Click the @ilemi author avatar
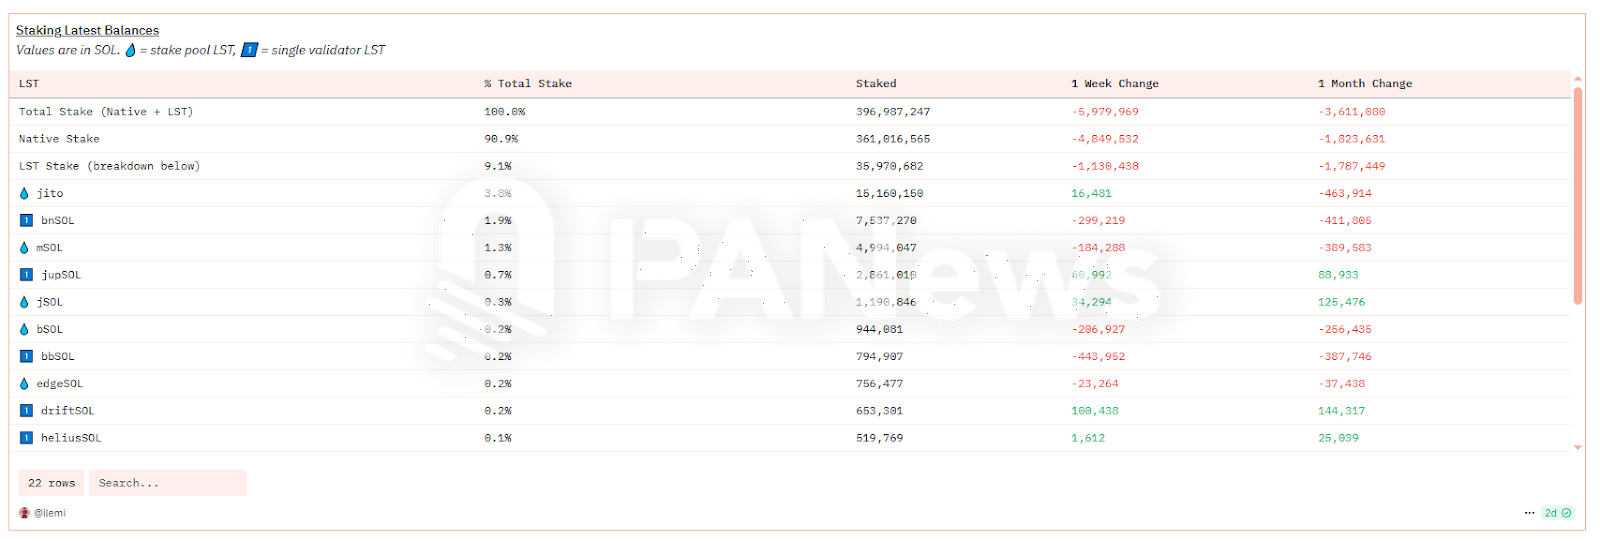Image resolution: width=1600 pixels, height=541 pixels. coord(24,513)
